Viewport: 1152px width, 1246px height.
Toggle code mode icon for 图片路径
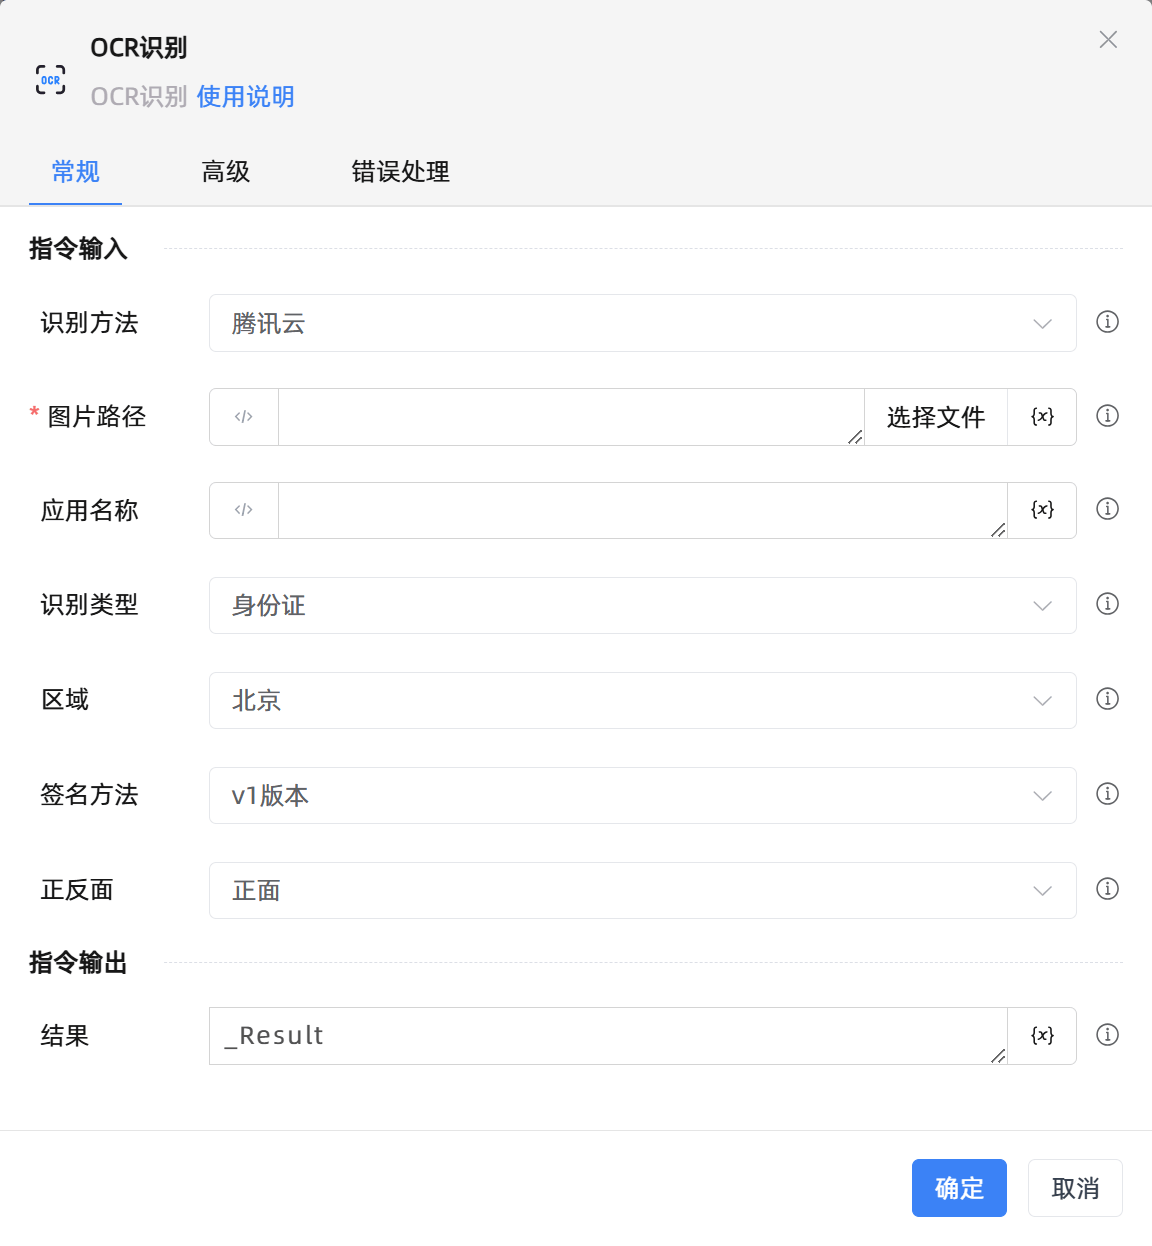point(244,417)
